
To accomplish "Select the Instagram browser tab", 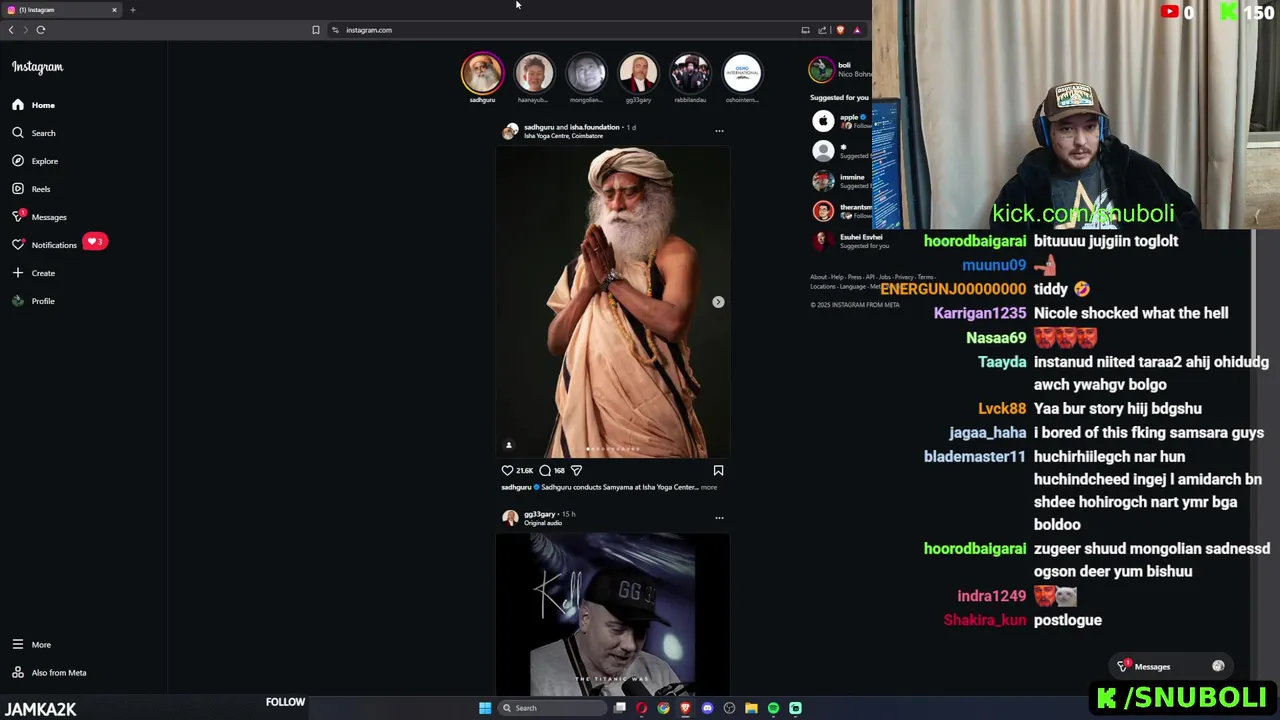I will (62, 10).
